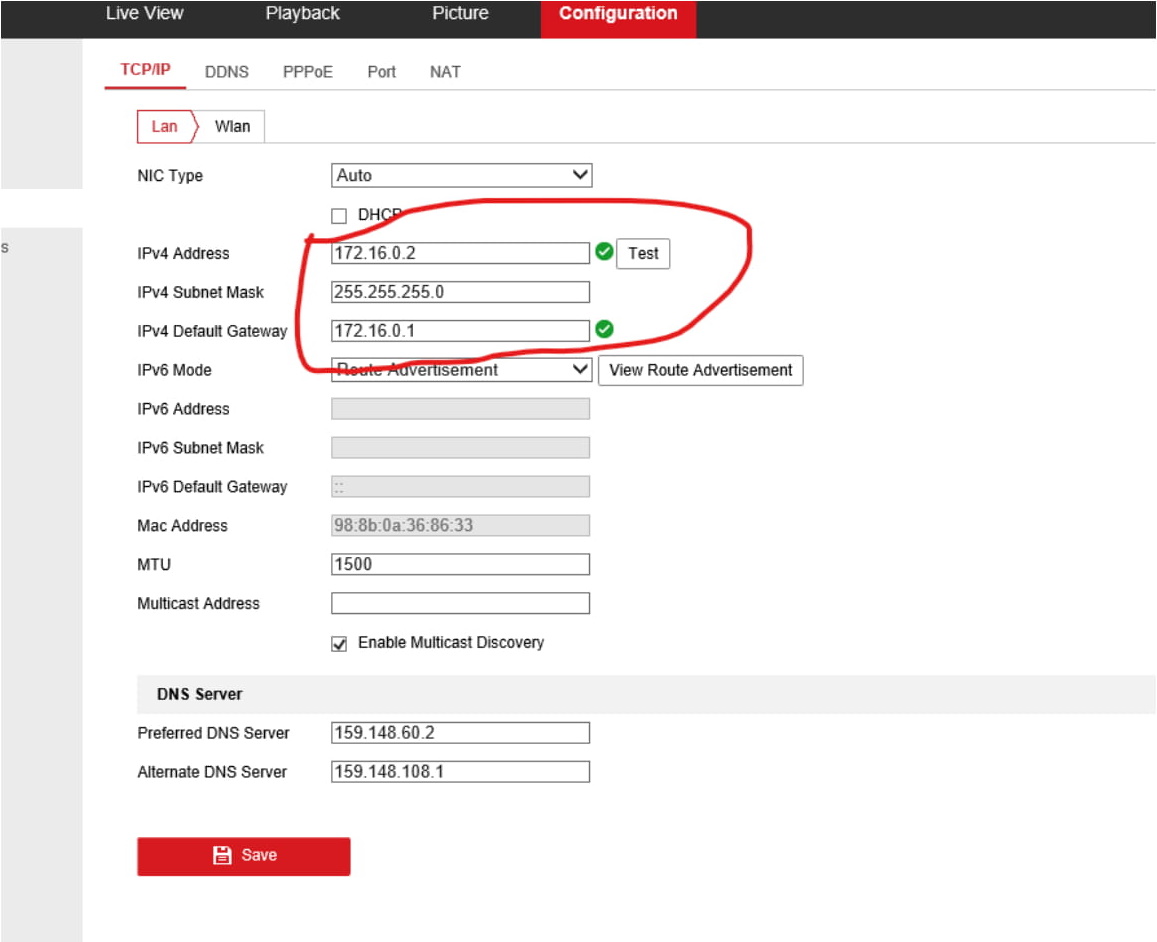This screenshot has height=942, width=1157.
Task: Expand the IPv6 Mode dropdown
Action: [461, 370]
